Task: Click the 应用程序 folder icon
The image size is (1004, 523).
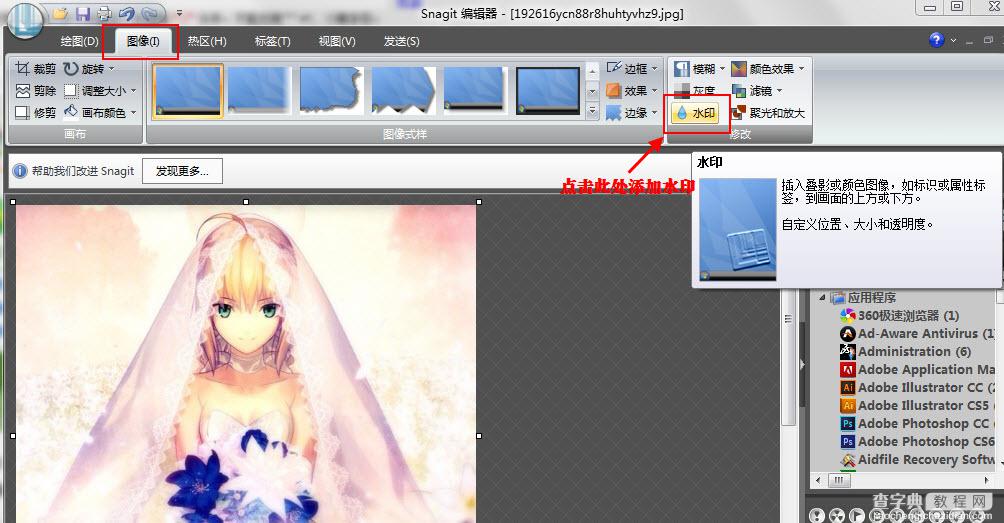Action: point(838,297)
